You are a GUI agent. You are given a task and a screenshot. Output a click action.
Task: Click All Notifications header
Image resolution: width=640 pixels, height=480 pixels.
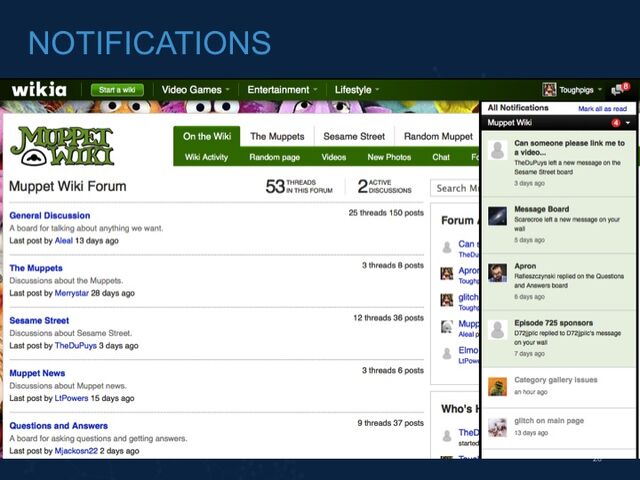518,108
